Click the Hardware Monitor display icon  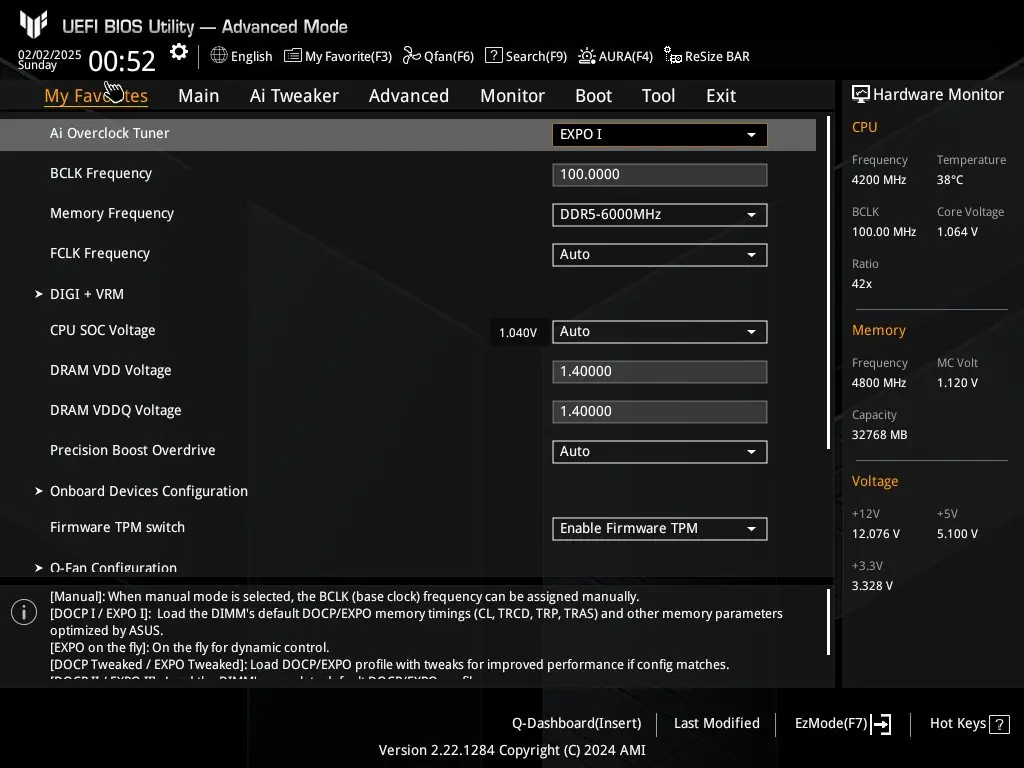pos(861,95)
